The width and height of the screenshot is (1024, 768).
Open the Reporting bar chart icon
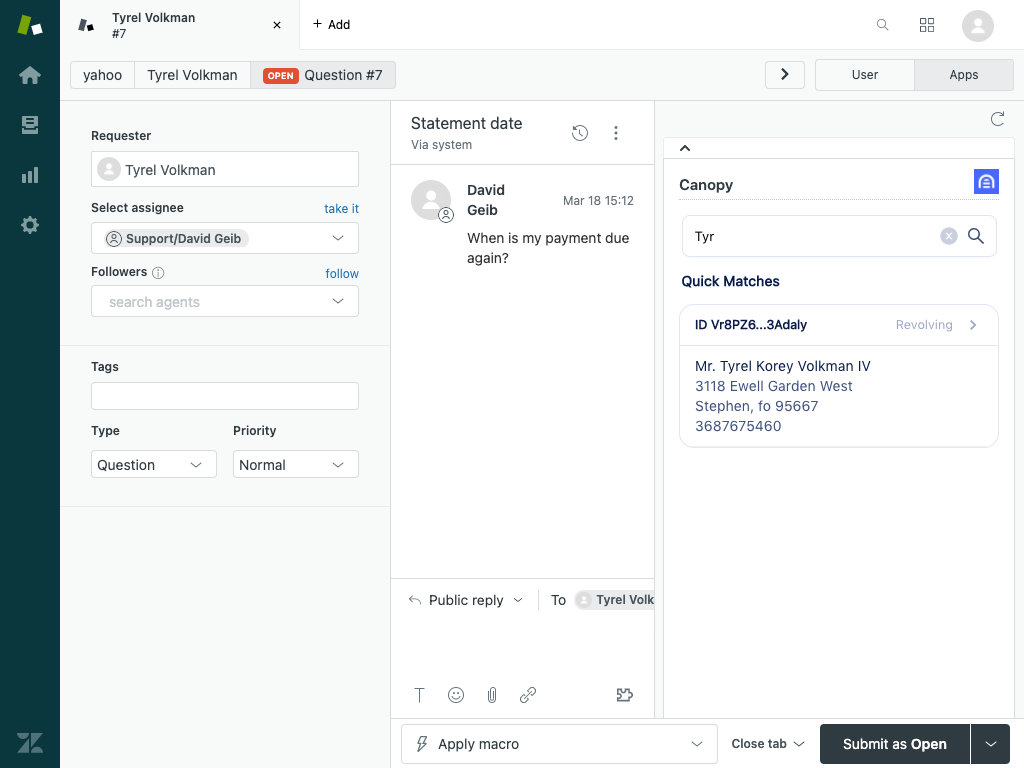click(30, 175)
